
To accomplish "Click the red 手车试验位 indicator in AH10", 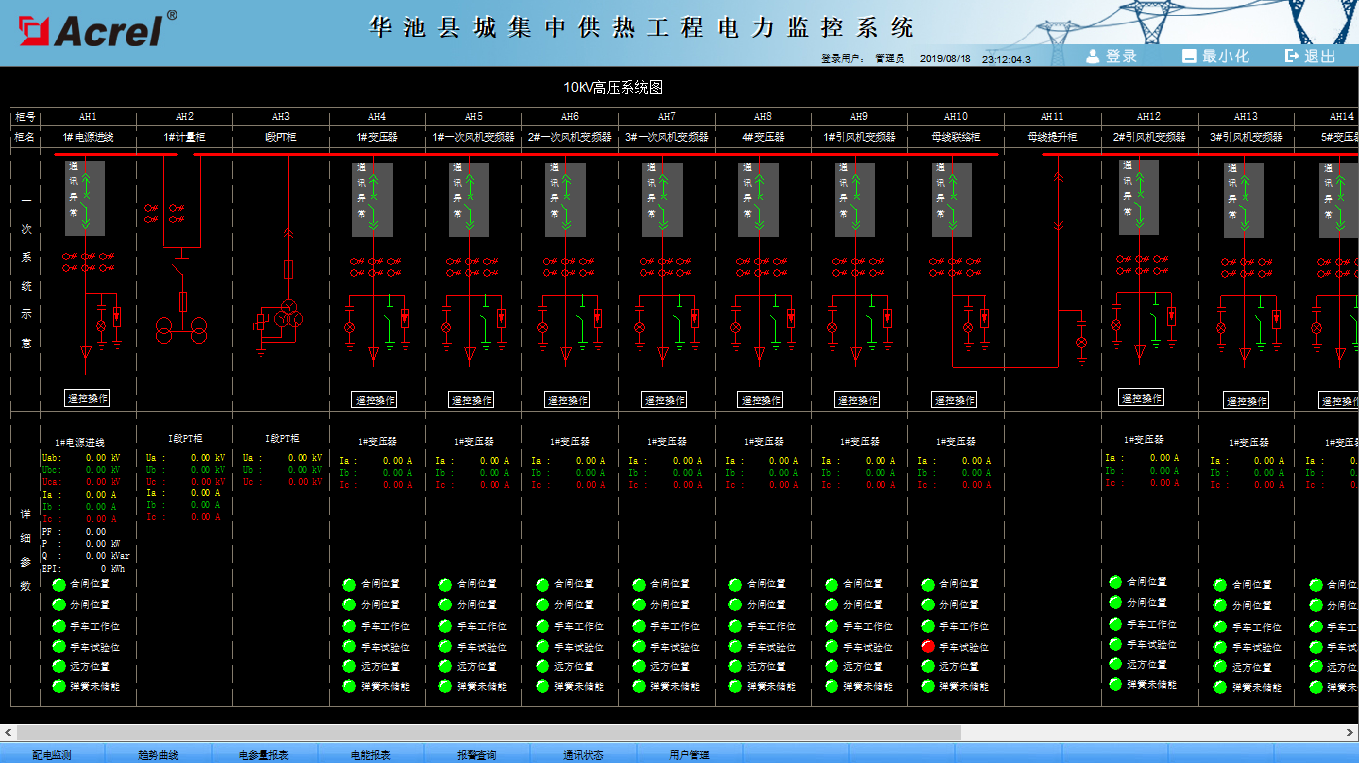I will point(928,646).
